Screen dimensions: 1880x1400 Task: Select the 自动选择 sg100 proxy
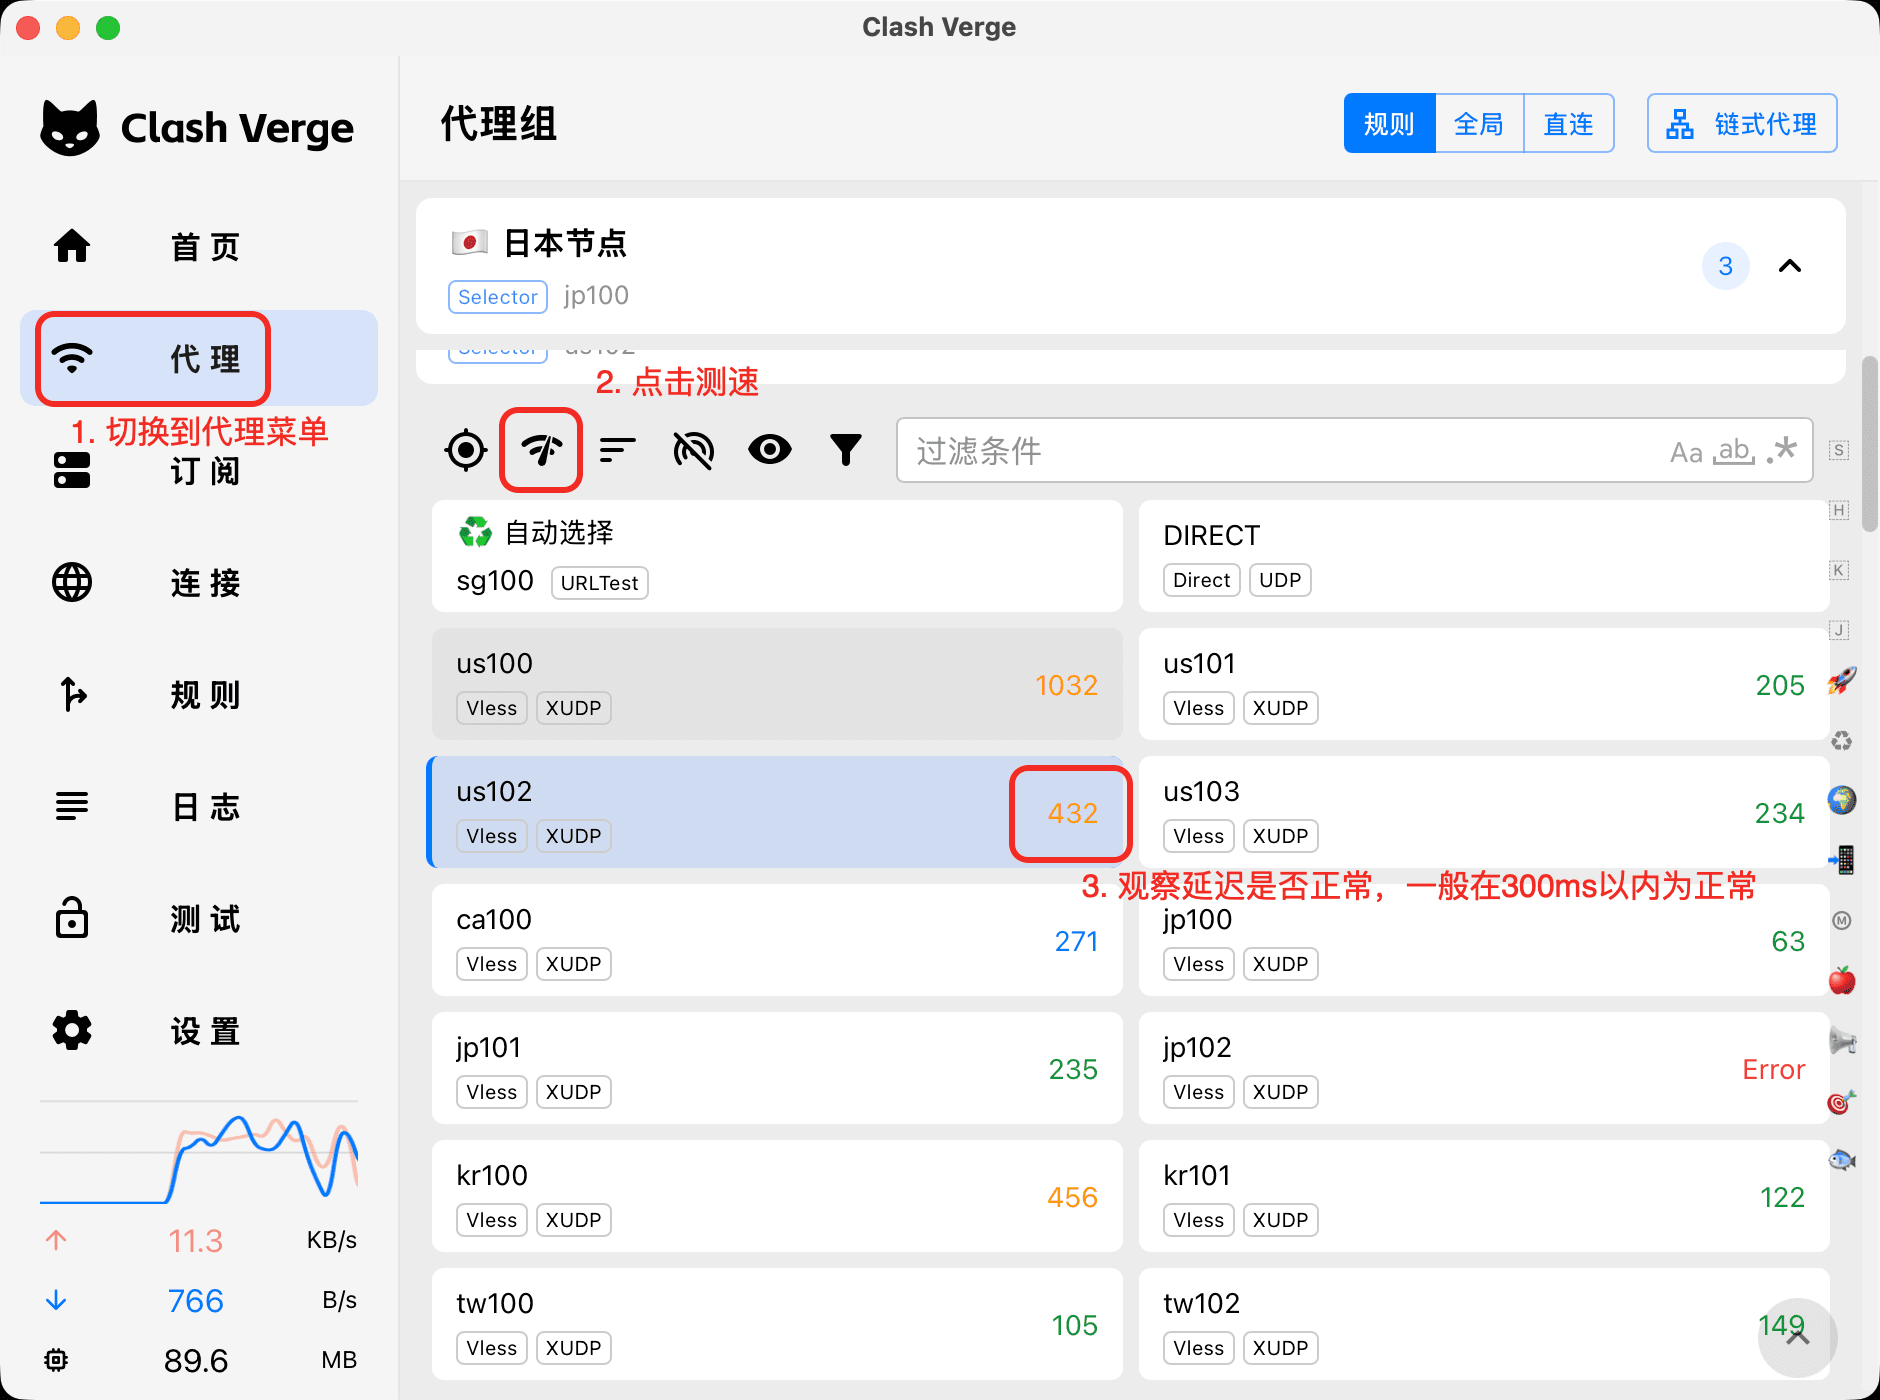tap(777, 556)
